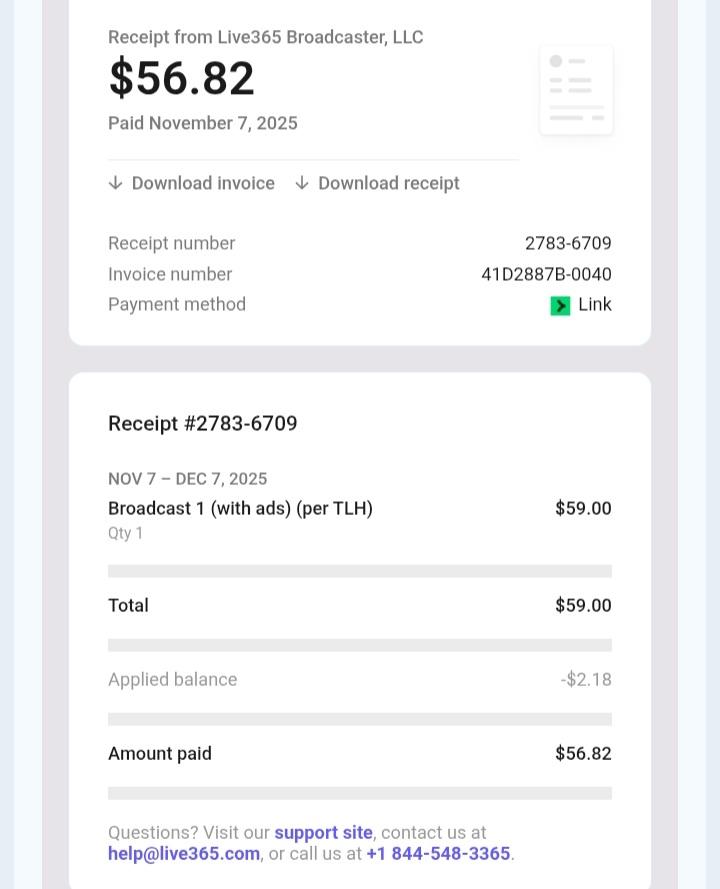The width and height of the screenshot is (720, 889).
Task: Click the Receipt #2783-6709 heading
Action: click(x=203, y=423)
